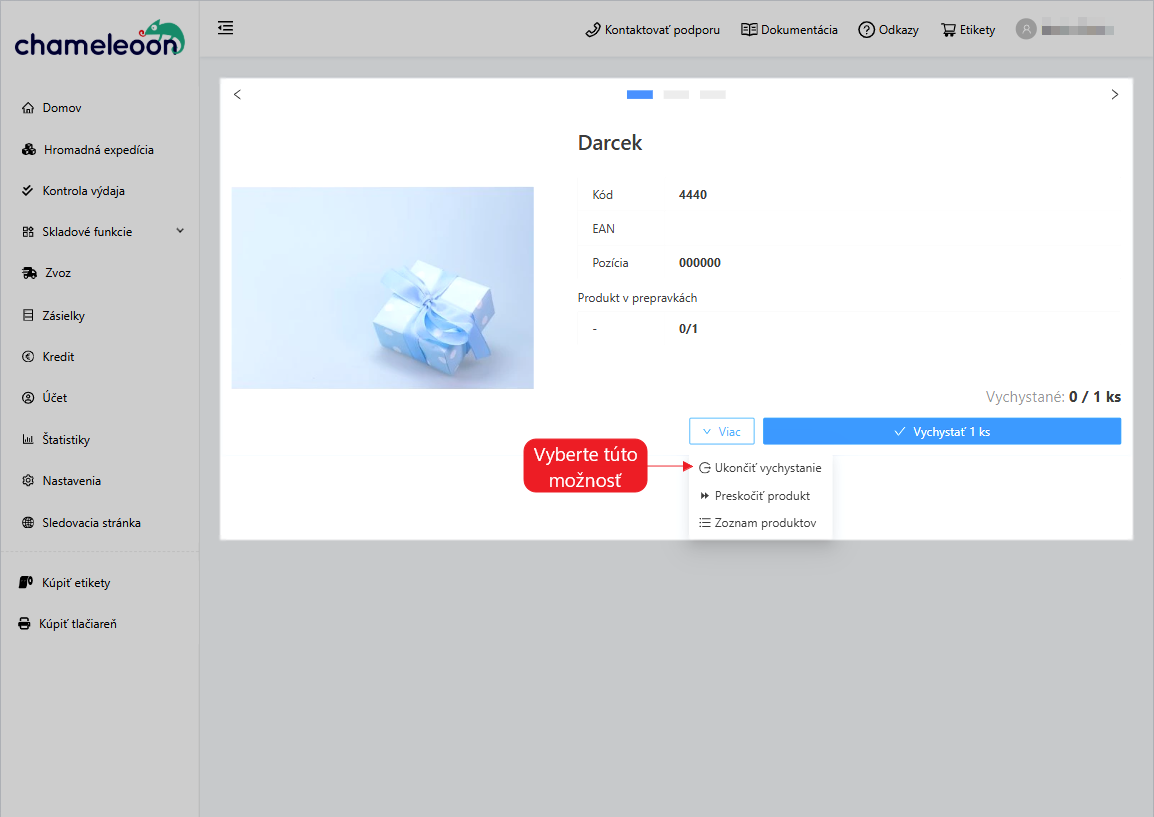Click the bar chart icon beside Štatistiky
Image resolution: width=1154 pixels, height=817 pixels.
coord(28,440)
